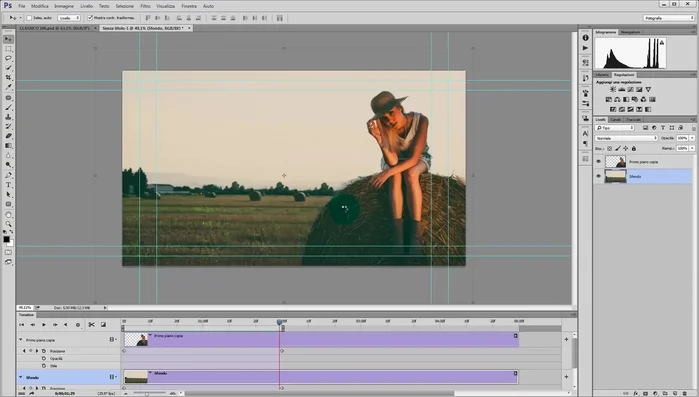The height and width of the screenshot is (397, 699).
Task: Open the Livello auto-select dropdown
Action: [x=69, y=18]
